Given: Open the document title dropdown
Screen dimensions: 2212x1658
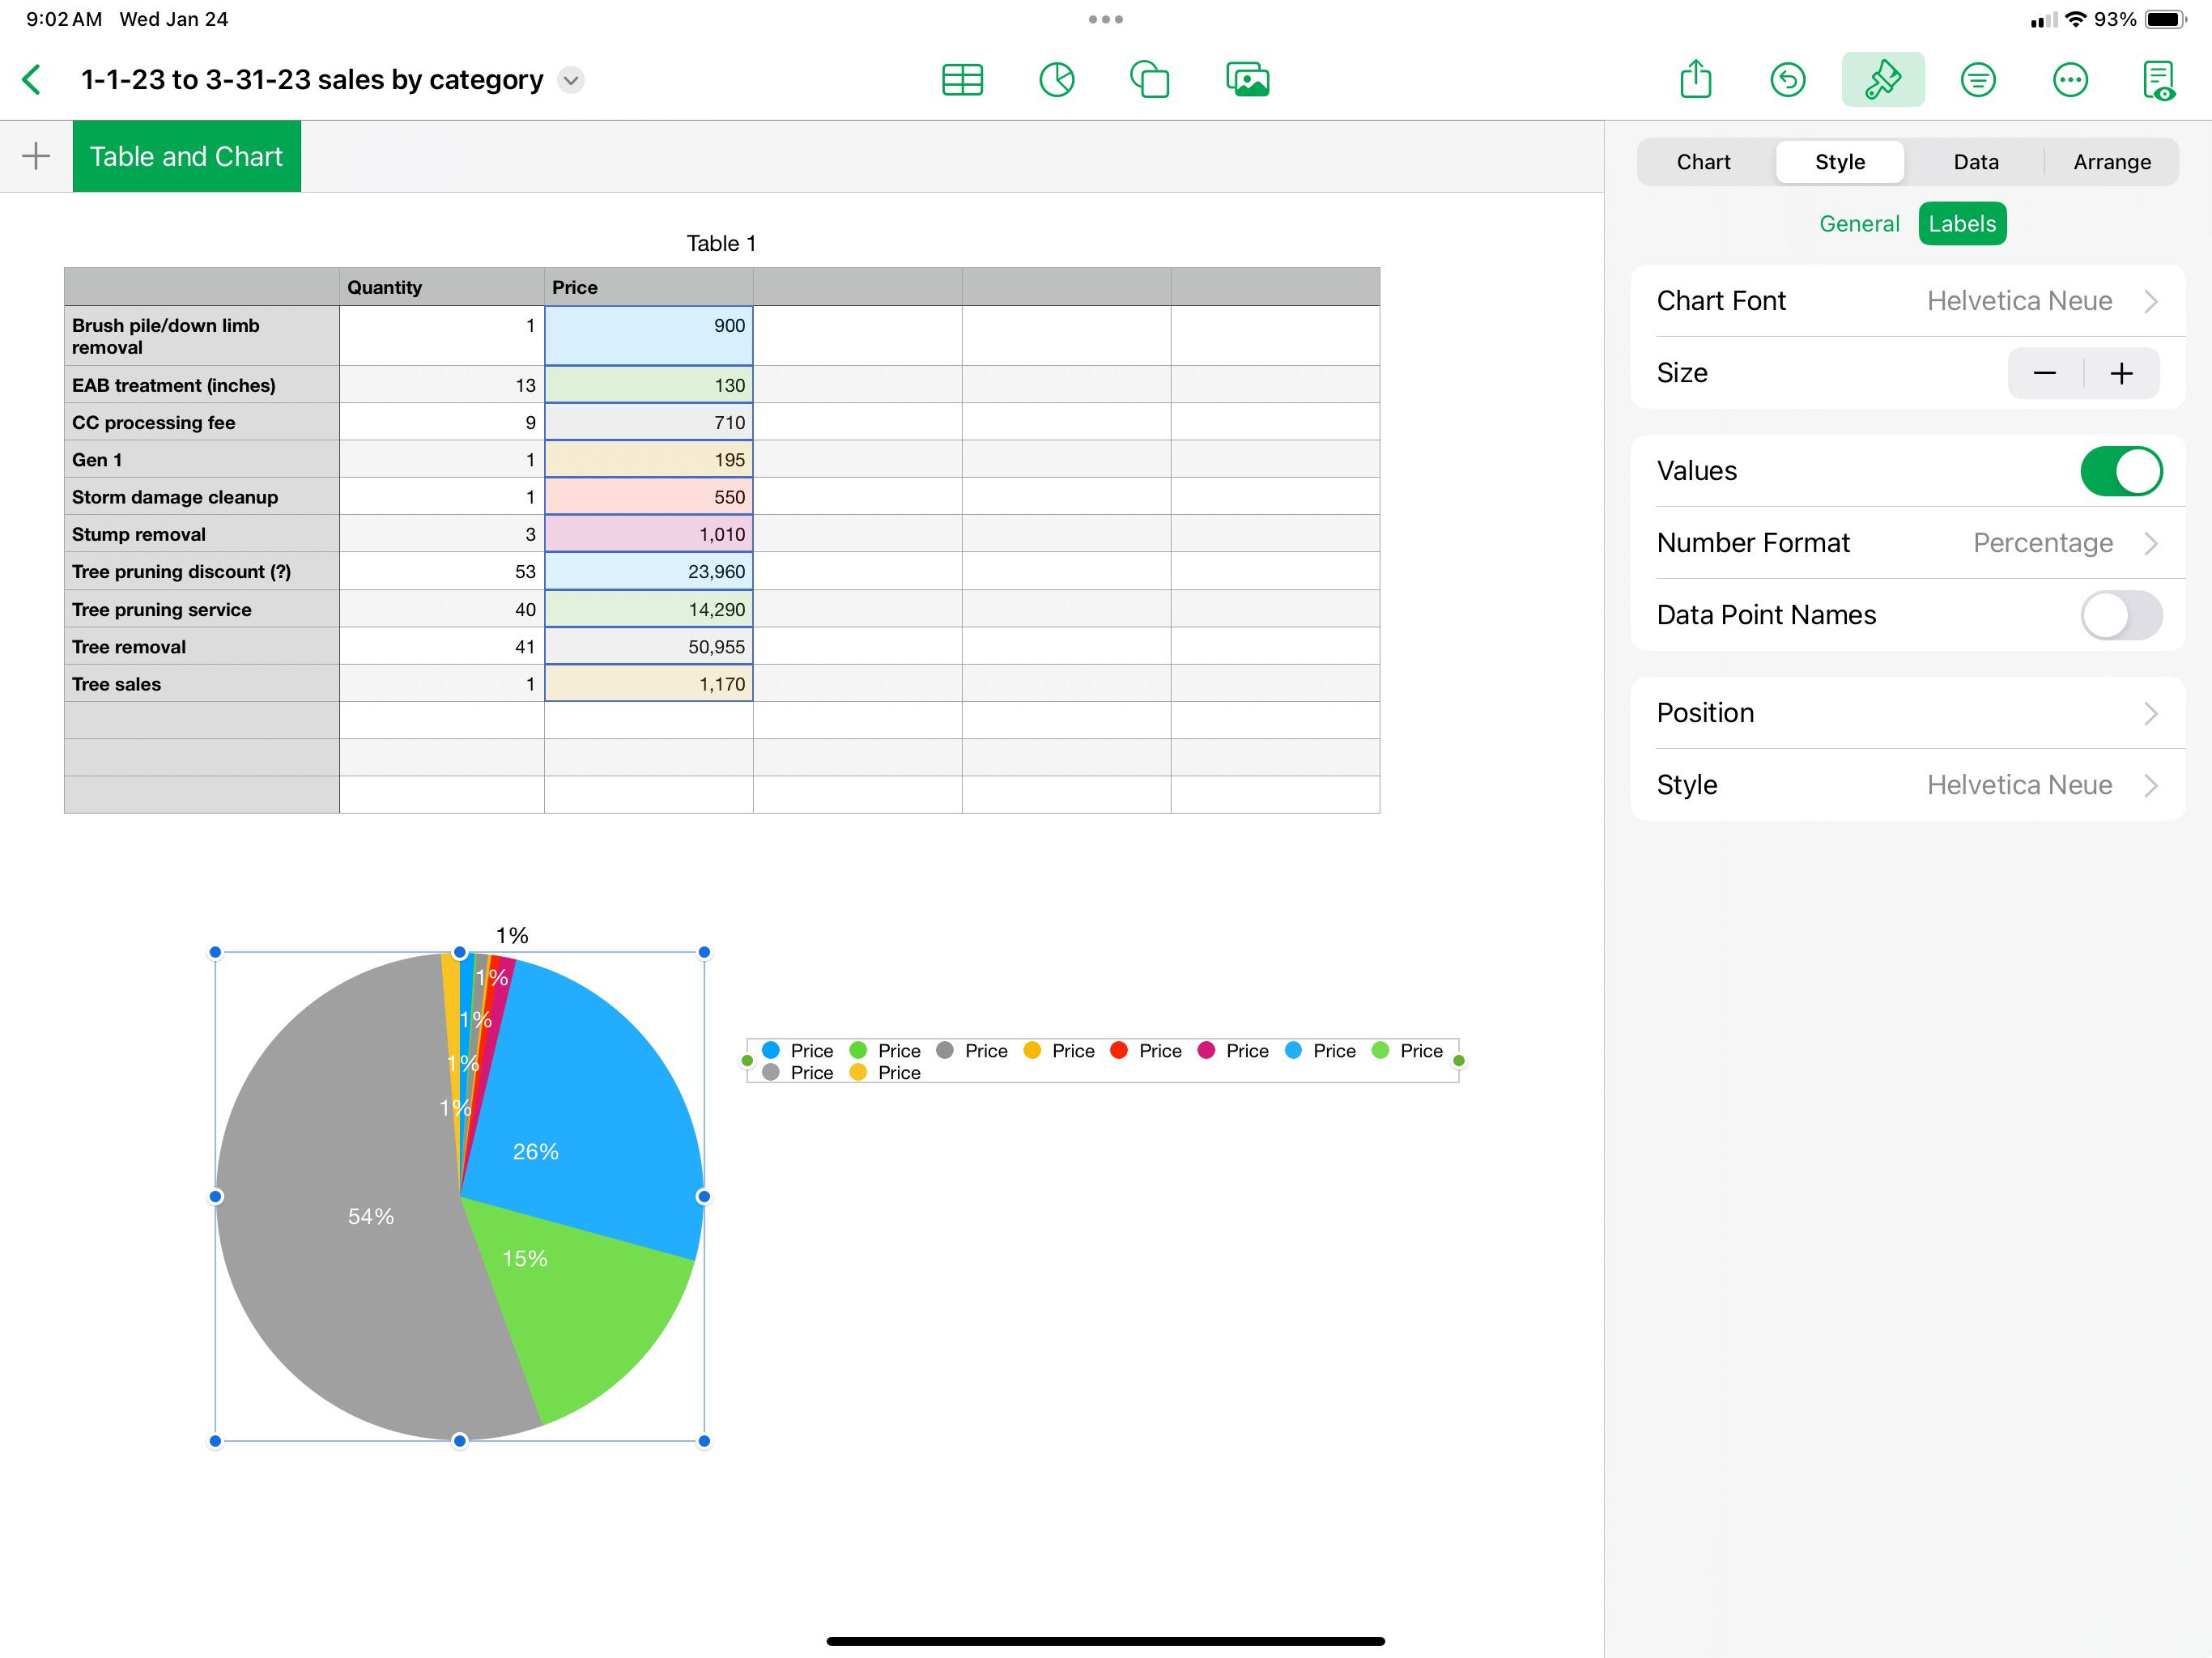Looking at the screenshot, I should [570, 80].
